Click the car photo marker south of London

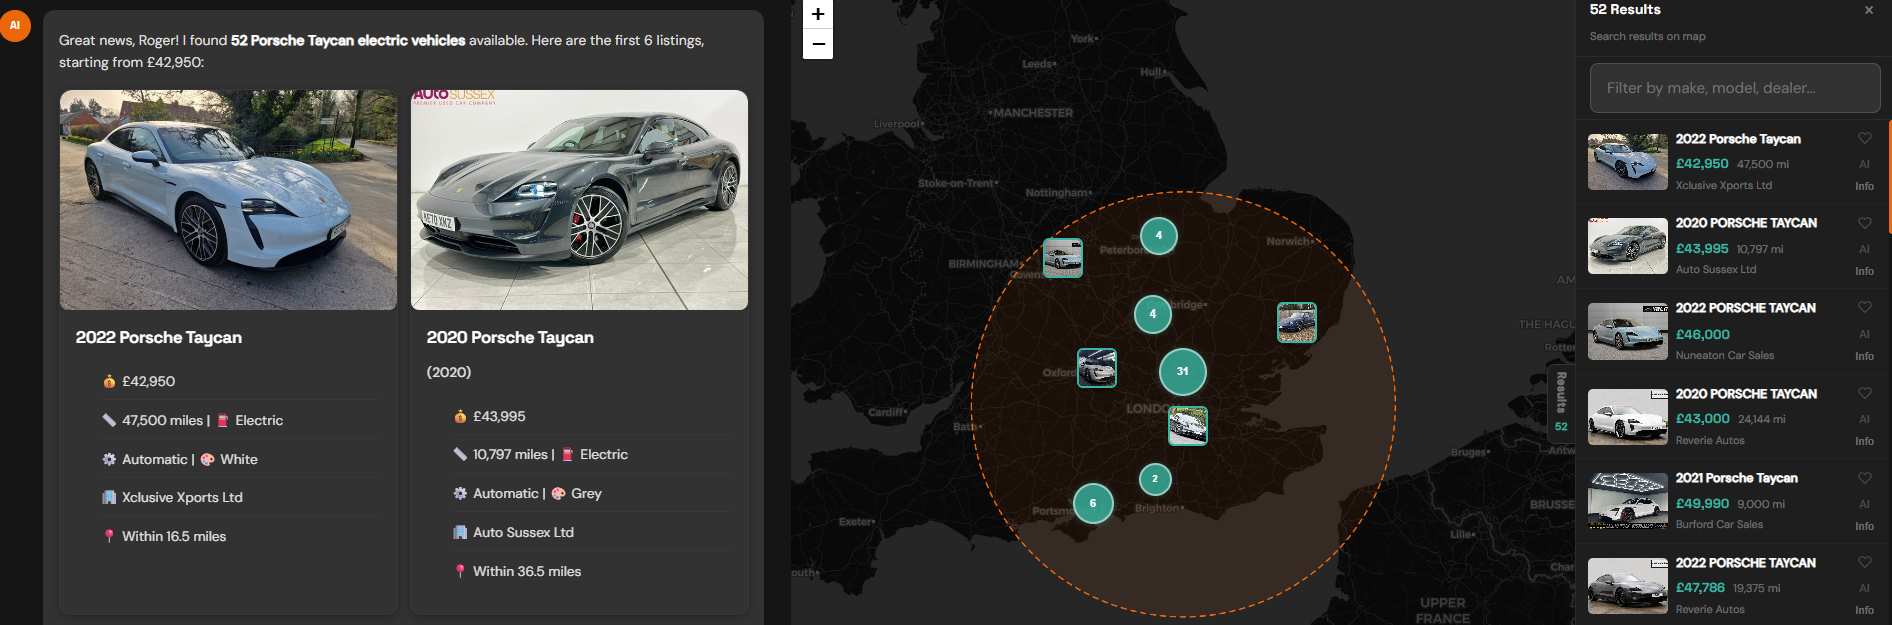[x=1187, y=426]
